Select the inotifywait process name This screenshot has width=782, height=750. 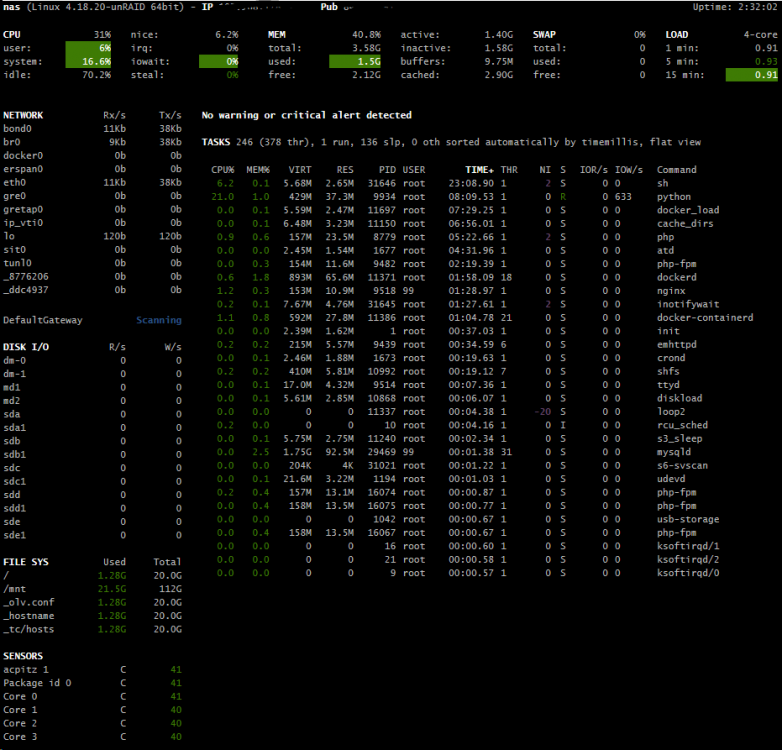pyautogui.click(x=688, y=304)
